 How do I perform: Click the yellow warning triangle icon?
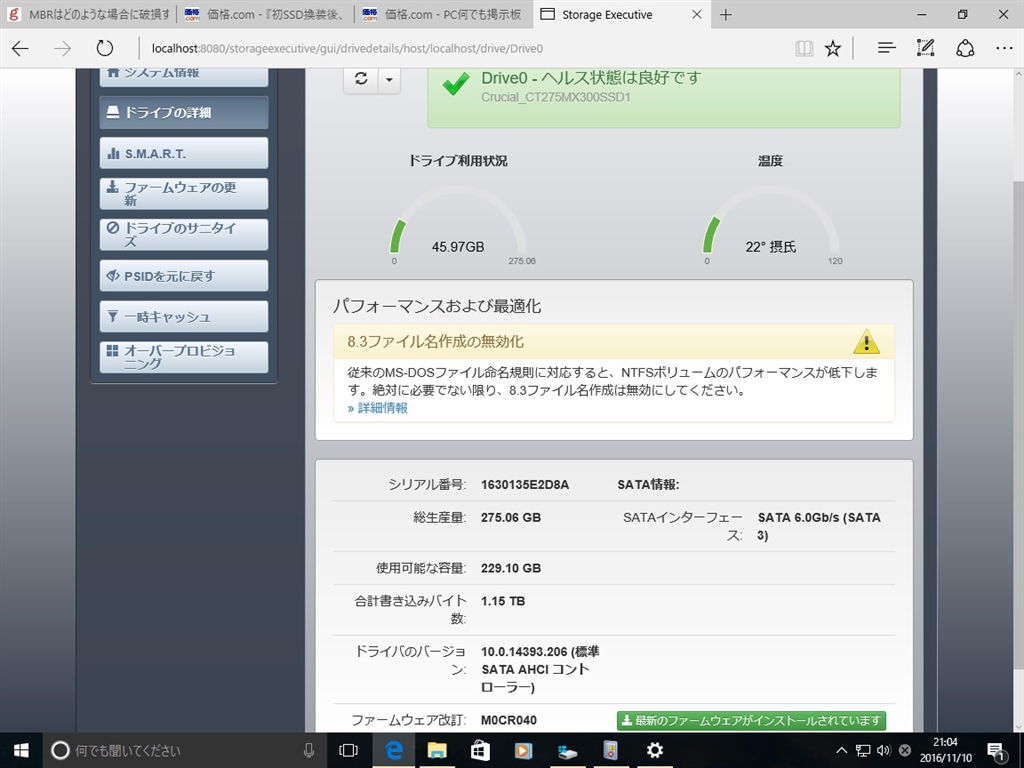[x=866, y=341]
